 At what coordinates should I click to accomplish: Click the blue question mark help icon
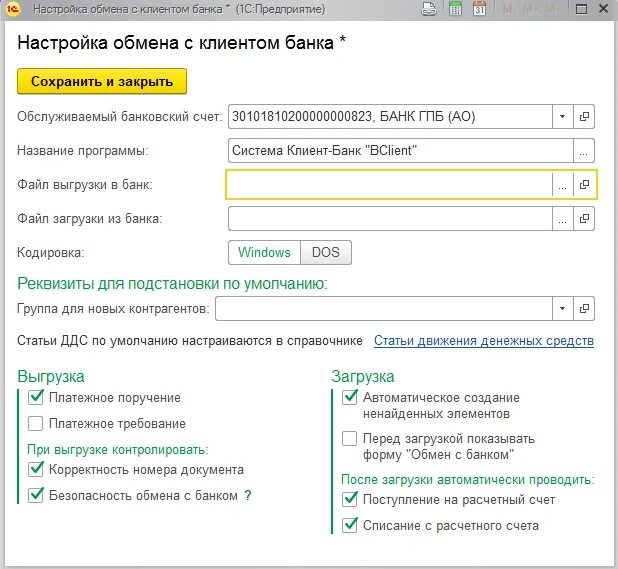tap(248, 495)
